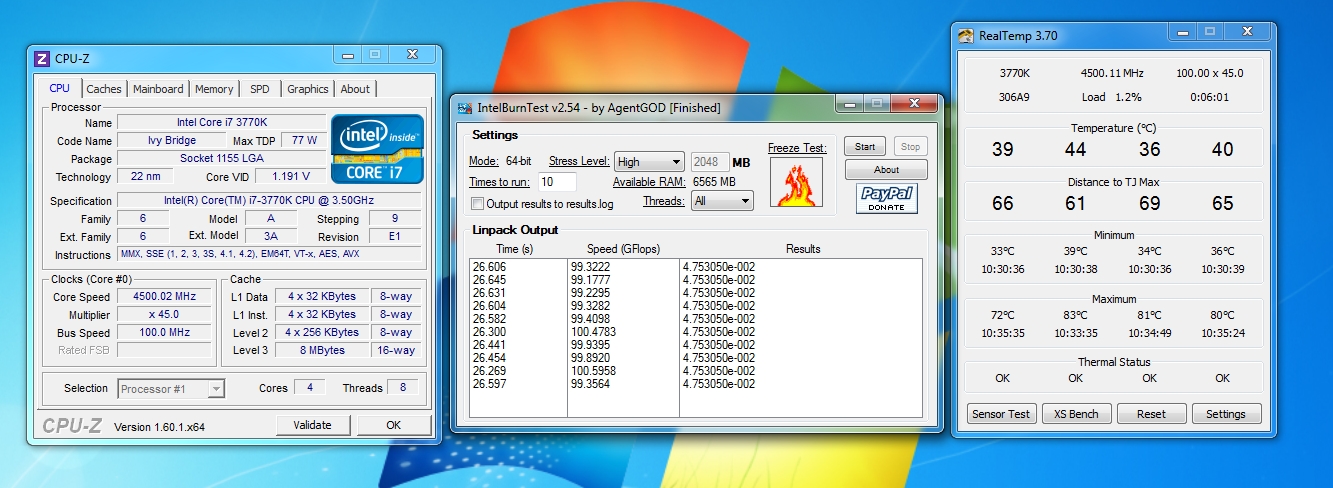Switch to the Caches tab
Viewport: 1333px width, 488px height.
pyautogui.click(x=104, y=89)
